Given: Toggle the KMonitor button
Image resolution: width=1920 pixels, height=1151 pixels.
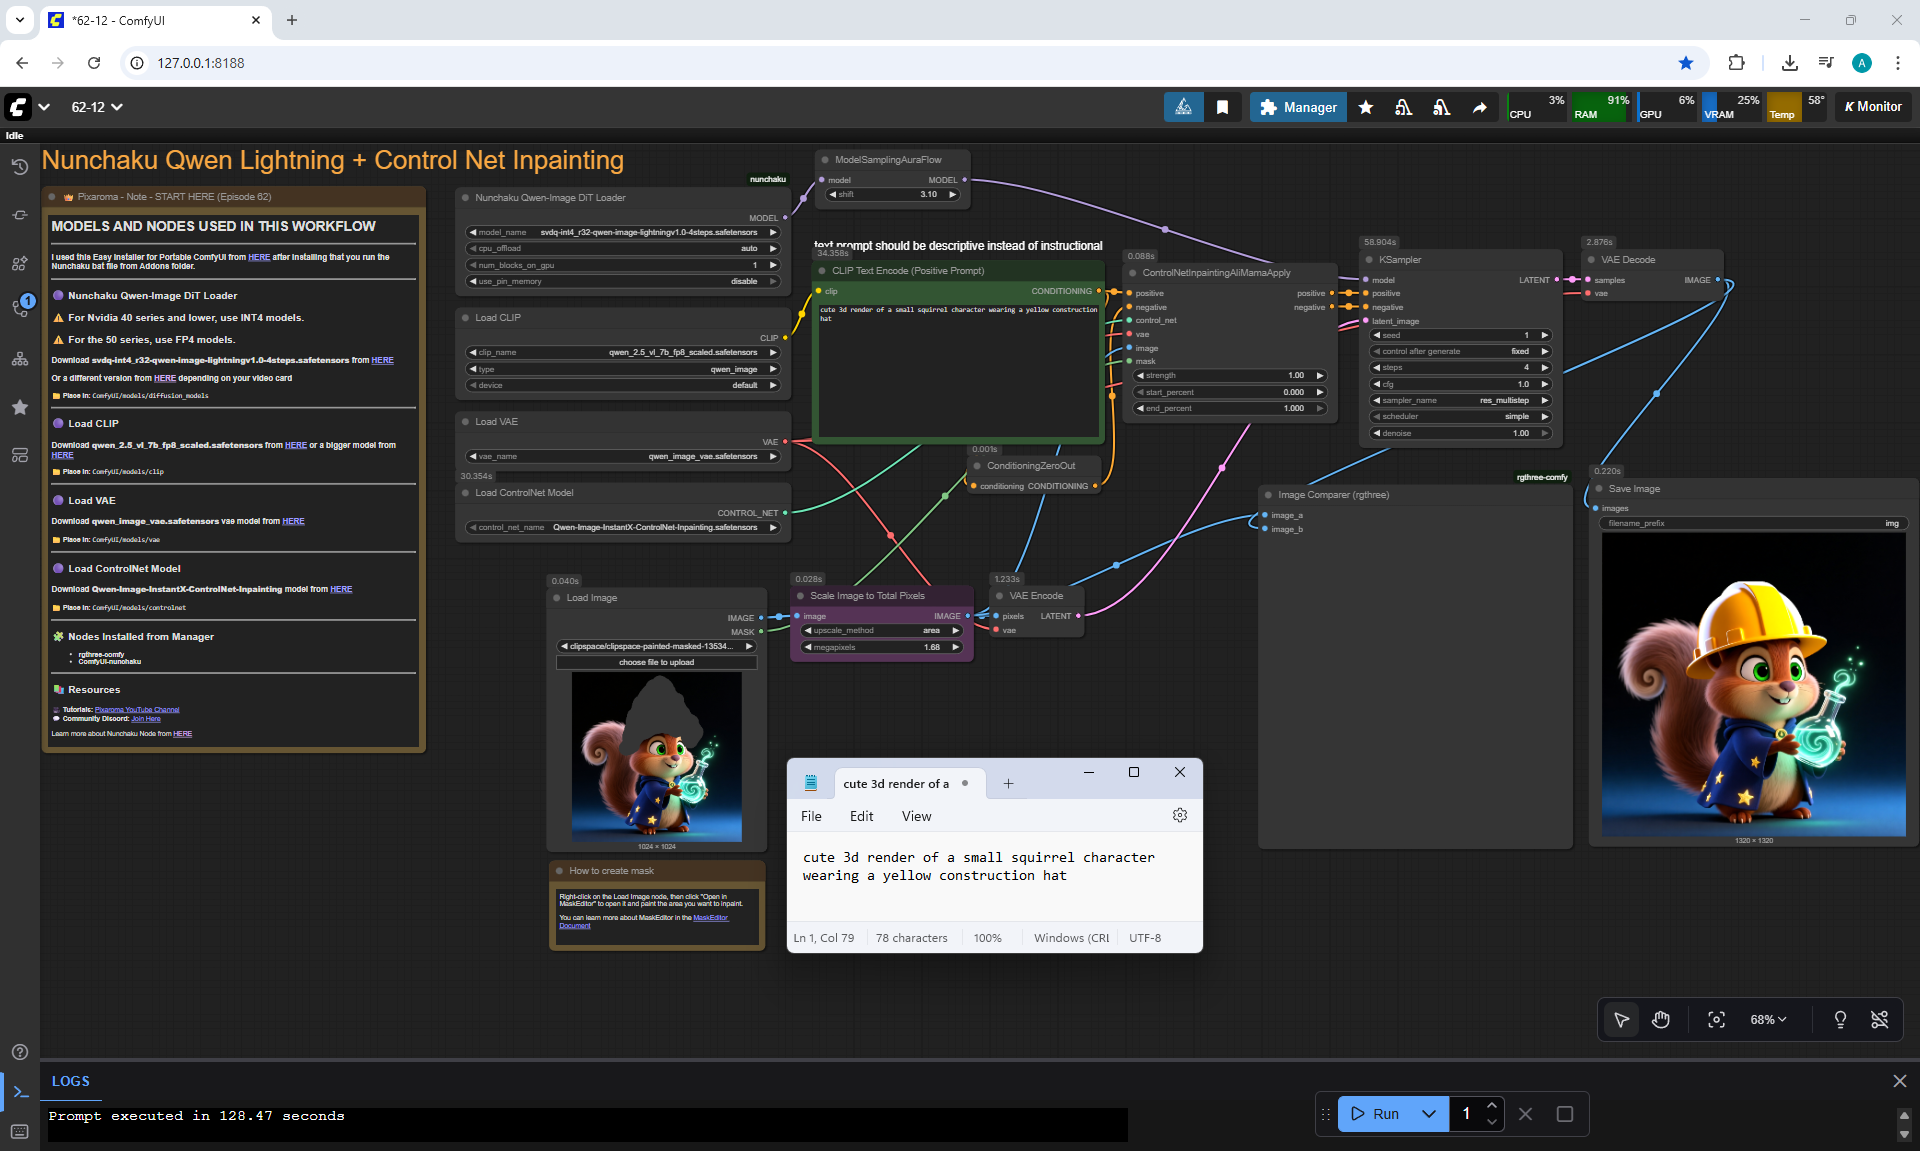Looking at the screenshot, I should (x=1872, y=107).
